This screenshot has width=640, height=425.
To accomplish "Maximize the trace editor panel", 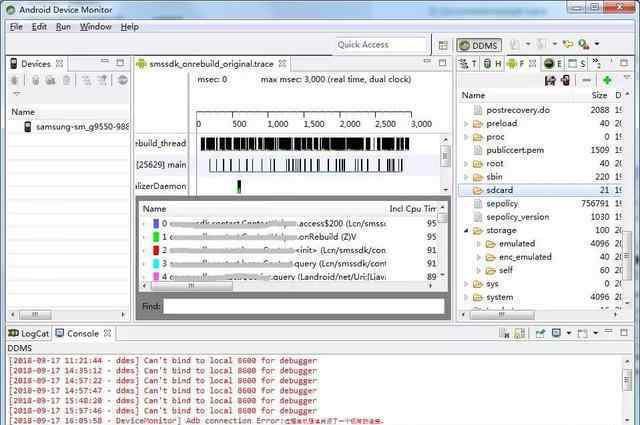I will [442, 63].
